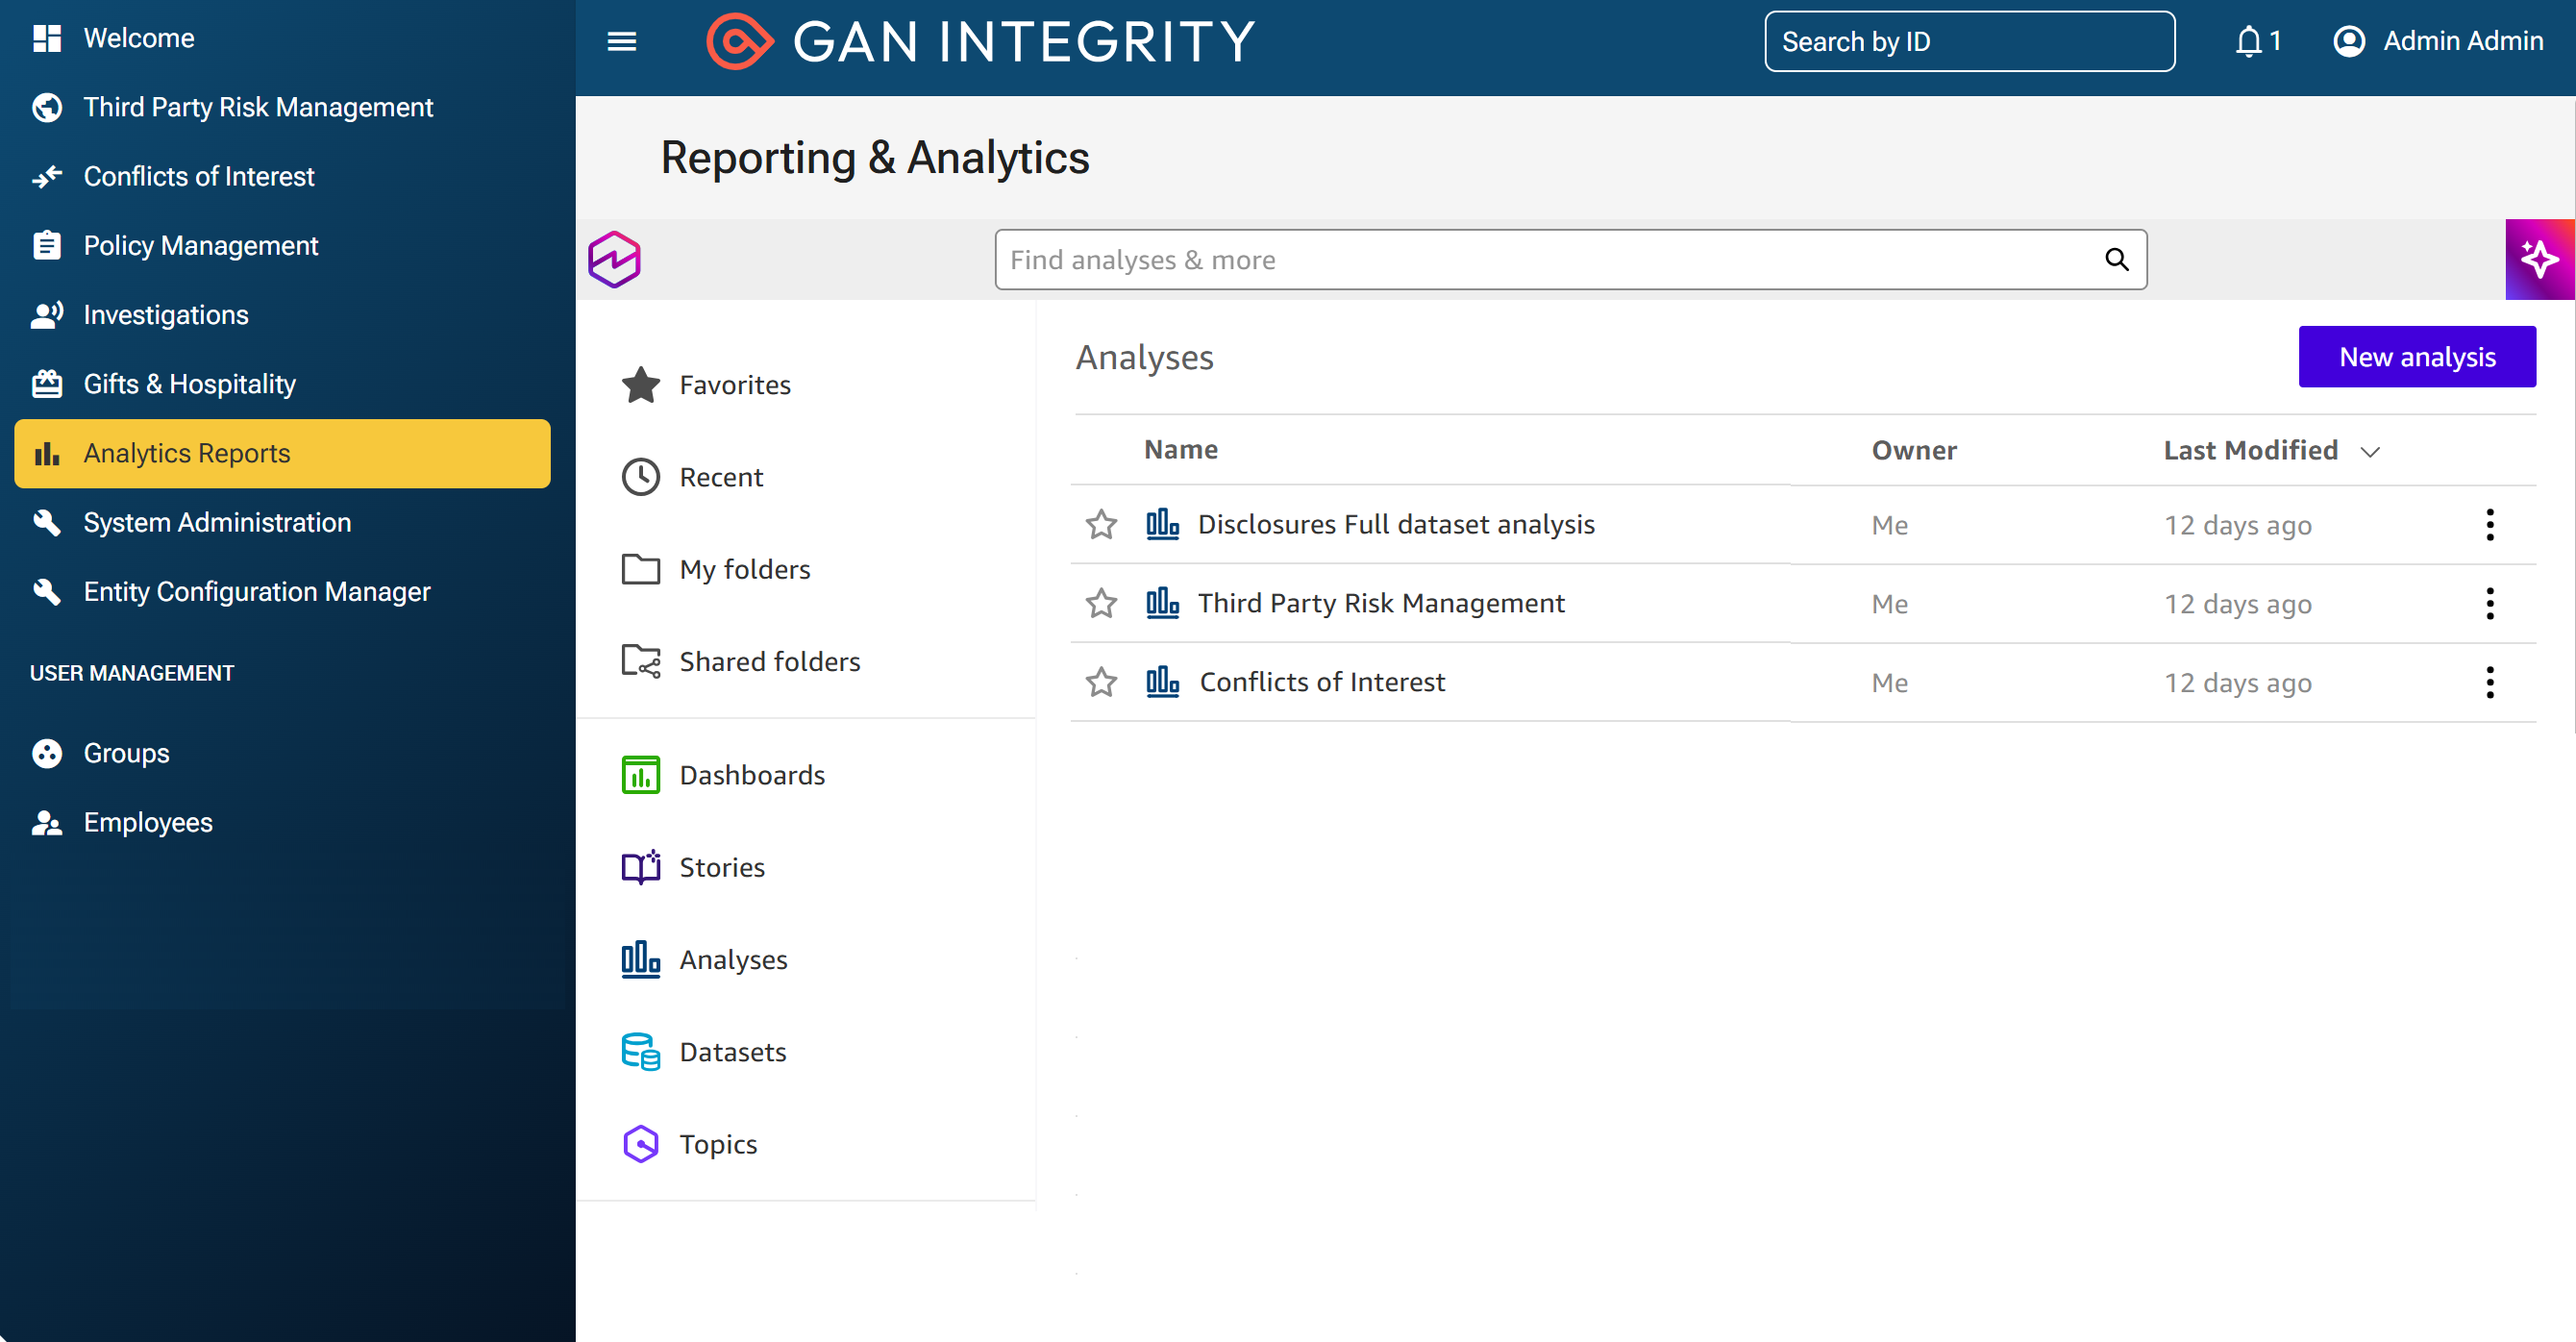Viewport: 2576px width, 1342px height.
Task: Click the search magnifier icon
Action: (x=2116, y=260)
